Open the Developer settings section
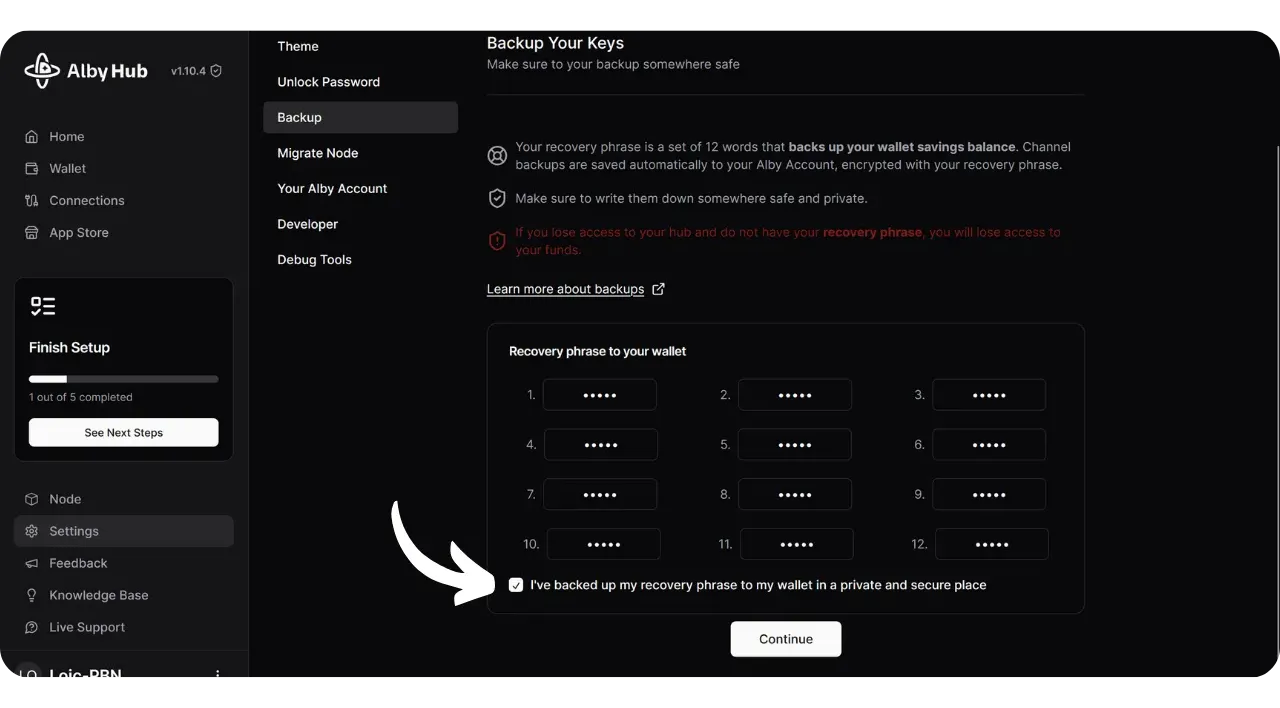1280x708 pixels. 307,224
